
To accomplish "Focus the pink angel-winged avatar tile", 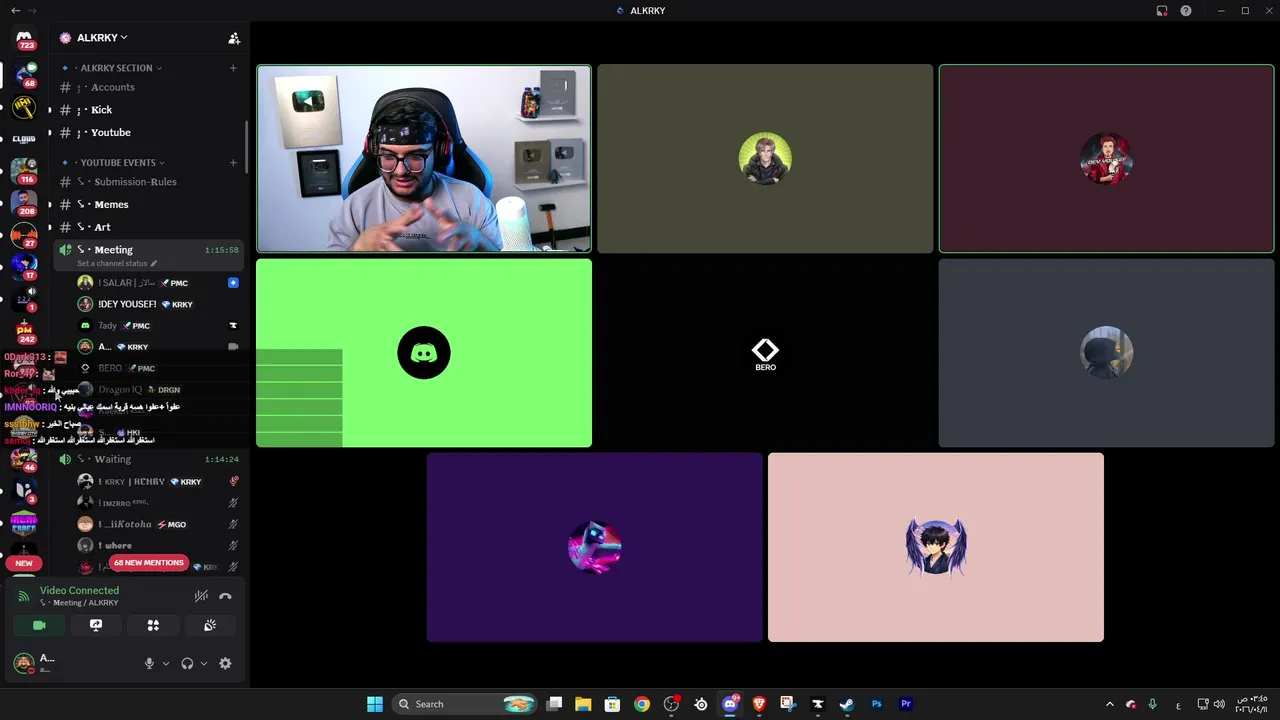I will 936,547.
